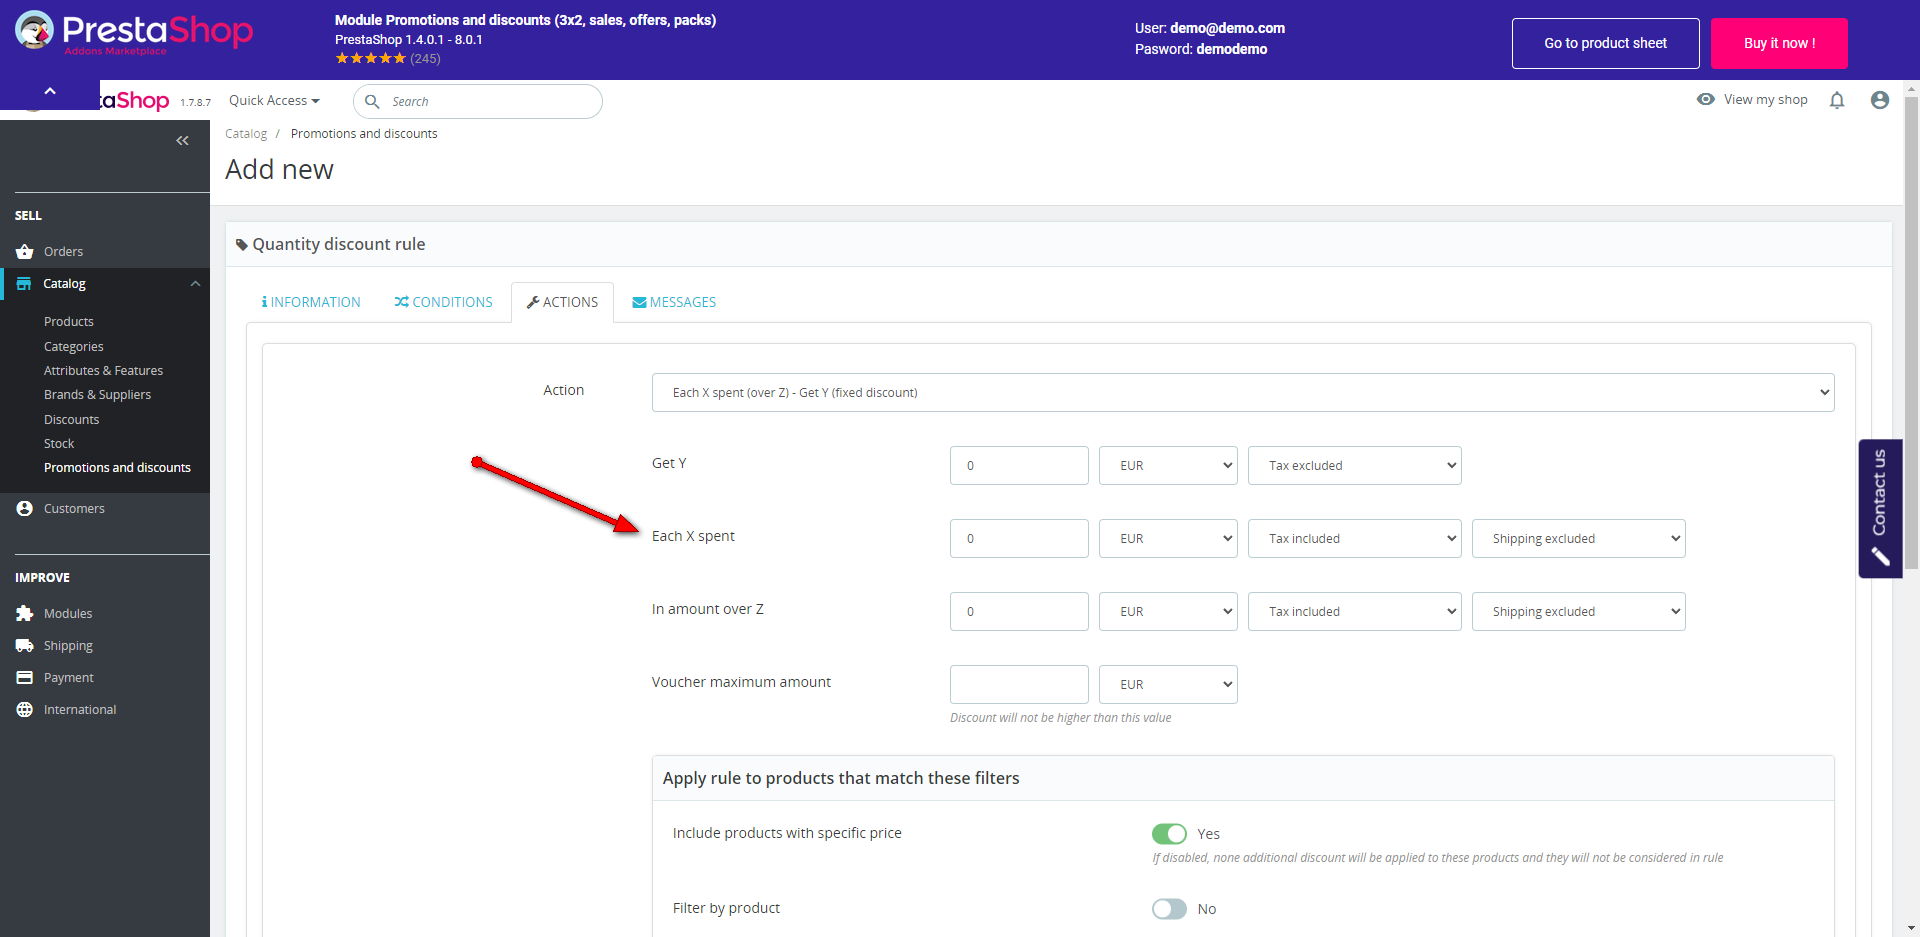Click the Customers person icon
Image resolution: width=1920 pixels, height=937 pixels.
[25, 509]
